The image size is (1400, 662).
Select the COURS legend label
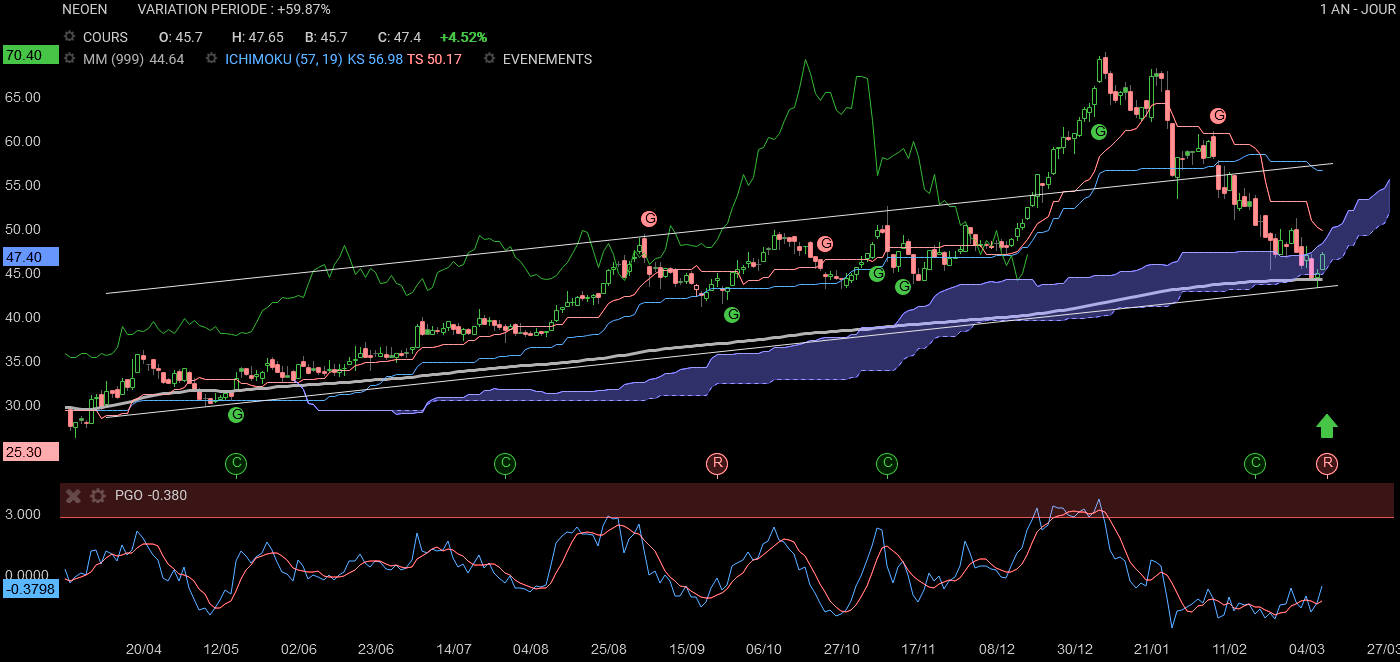(105, 37)
